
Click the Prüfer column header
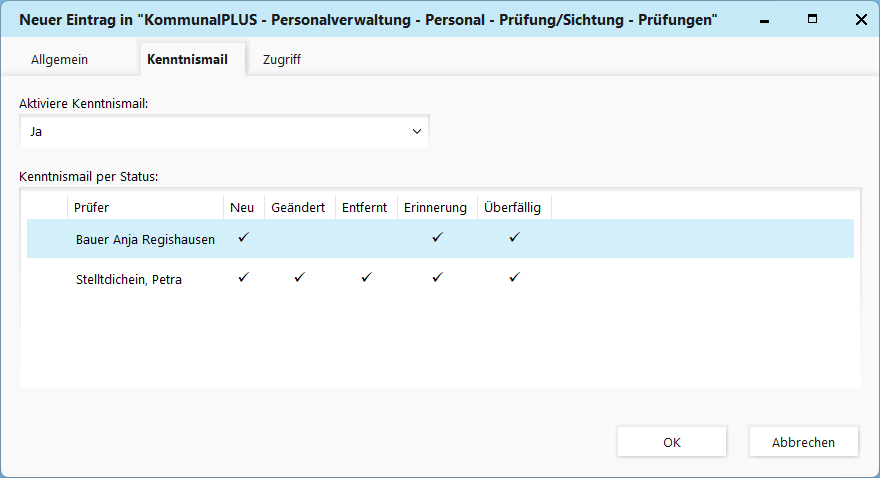(145, 207)
